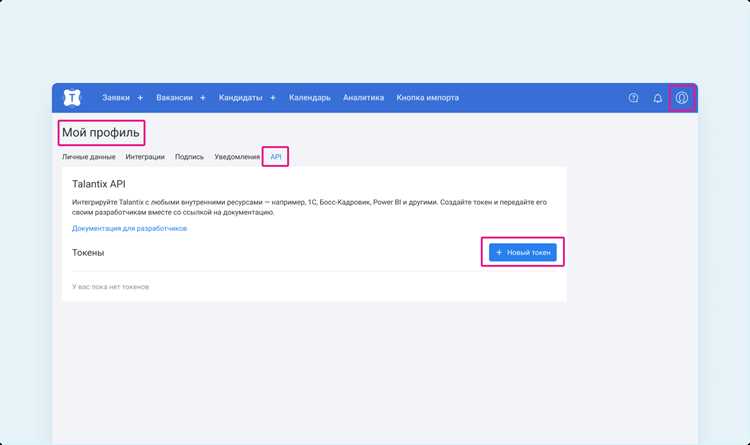
Task: Open the Вакансии menu item
Action: click(x=174, y=98)
